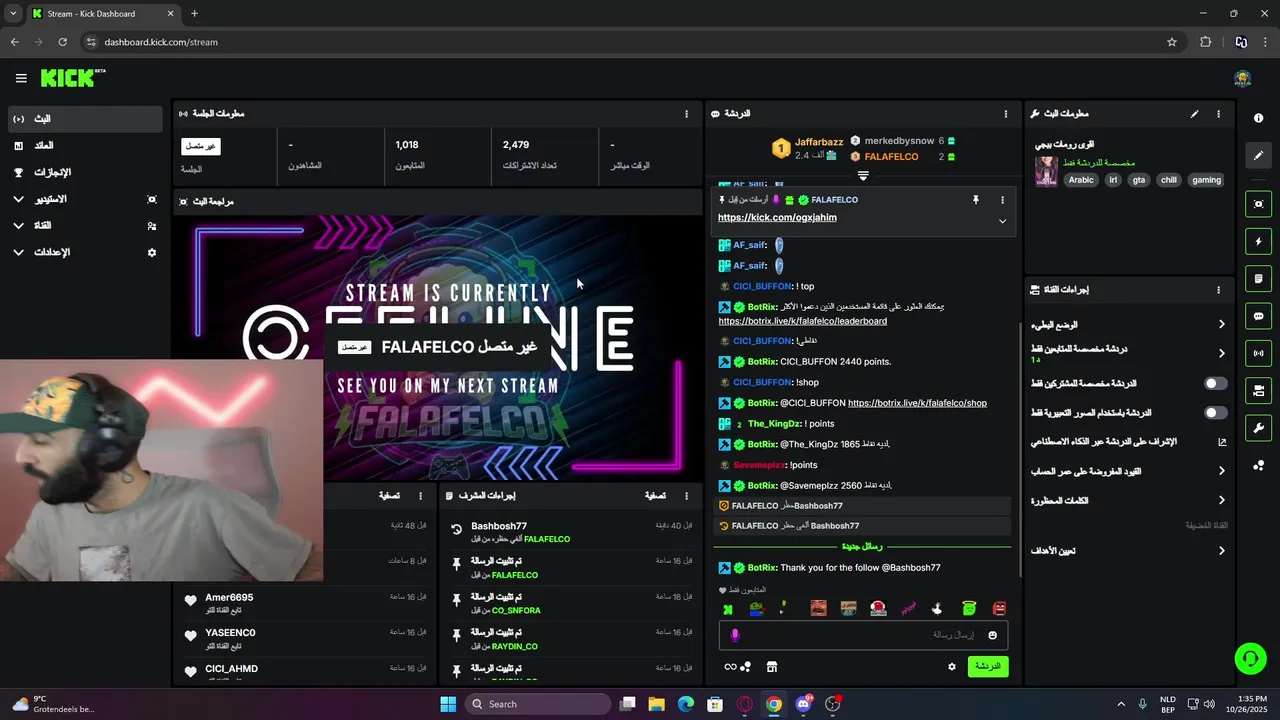Open botrix shop link in chat

pyautogui.click(x=917, y=403)
